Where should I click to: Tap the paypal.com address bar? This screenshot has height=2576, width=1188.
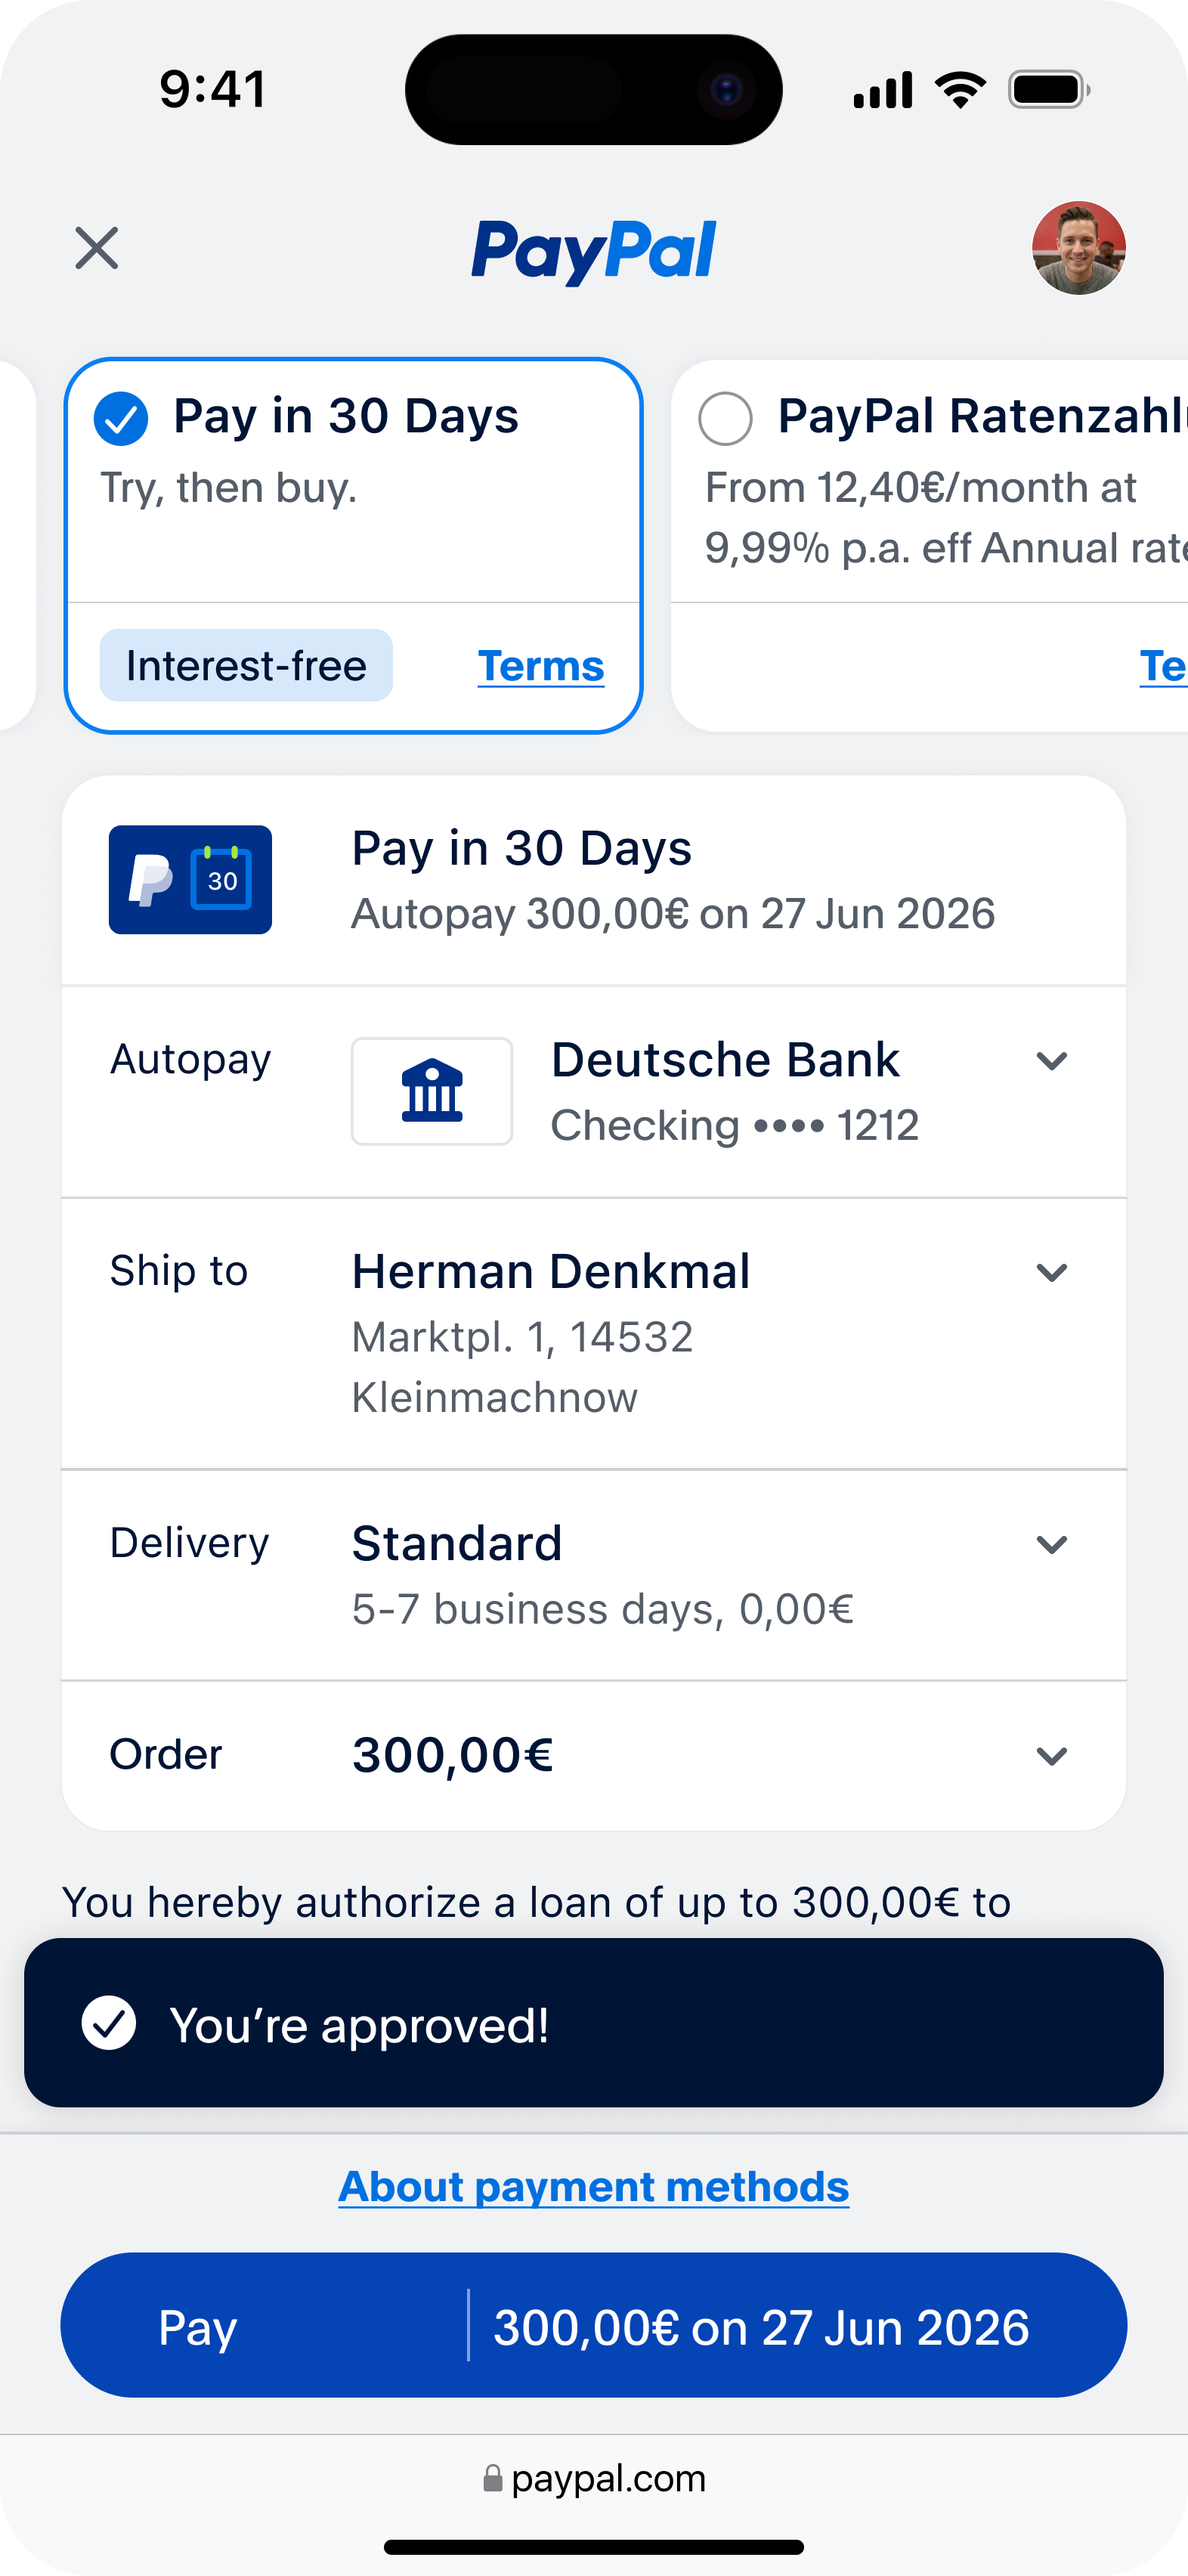click(x=594, y=2478)
